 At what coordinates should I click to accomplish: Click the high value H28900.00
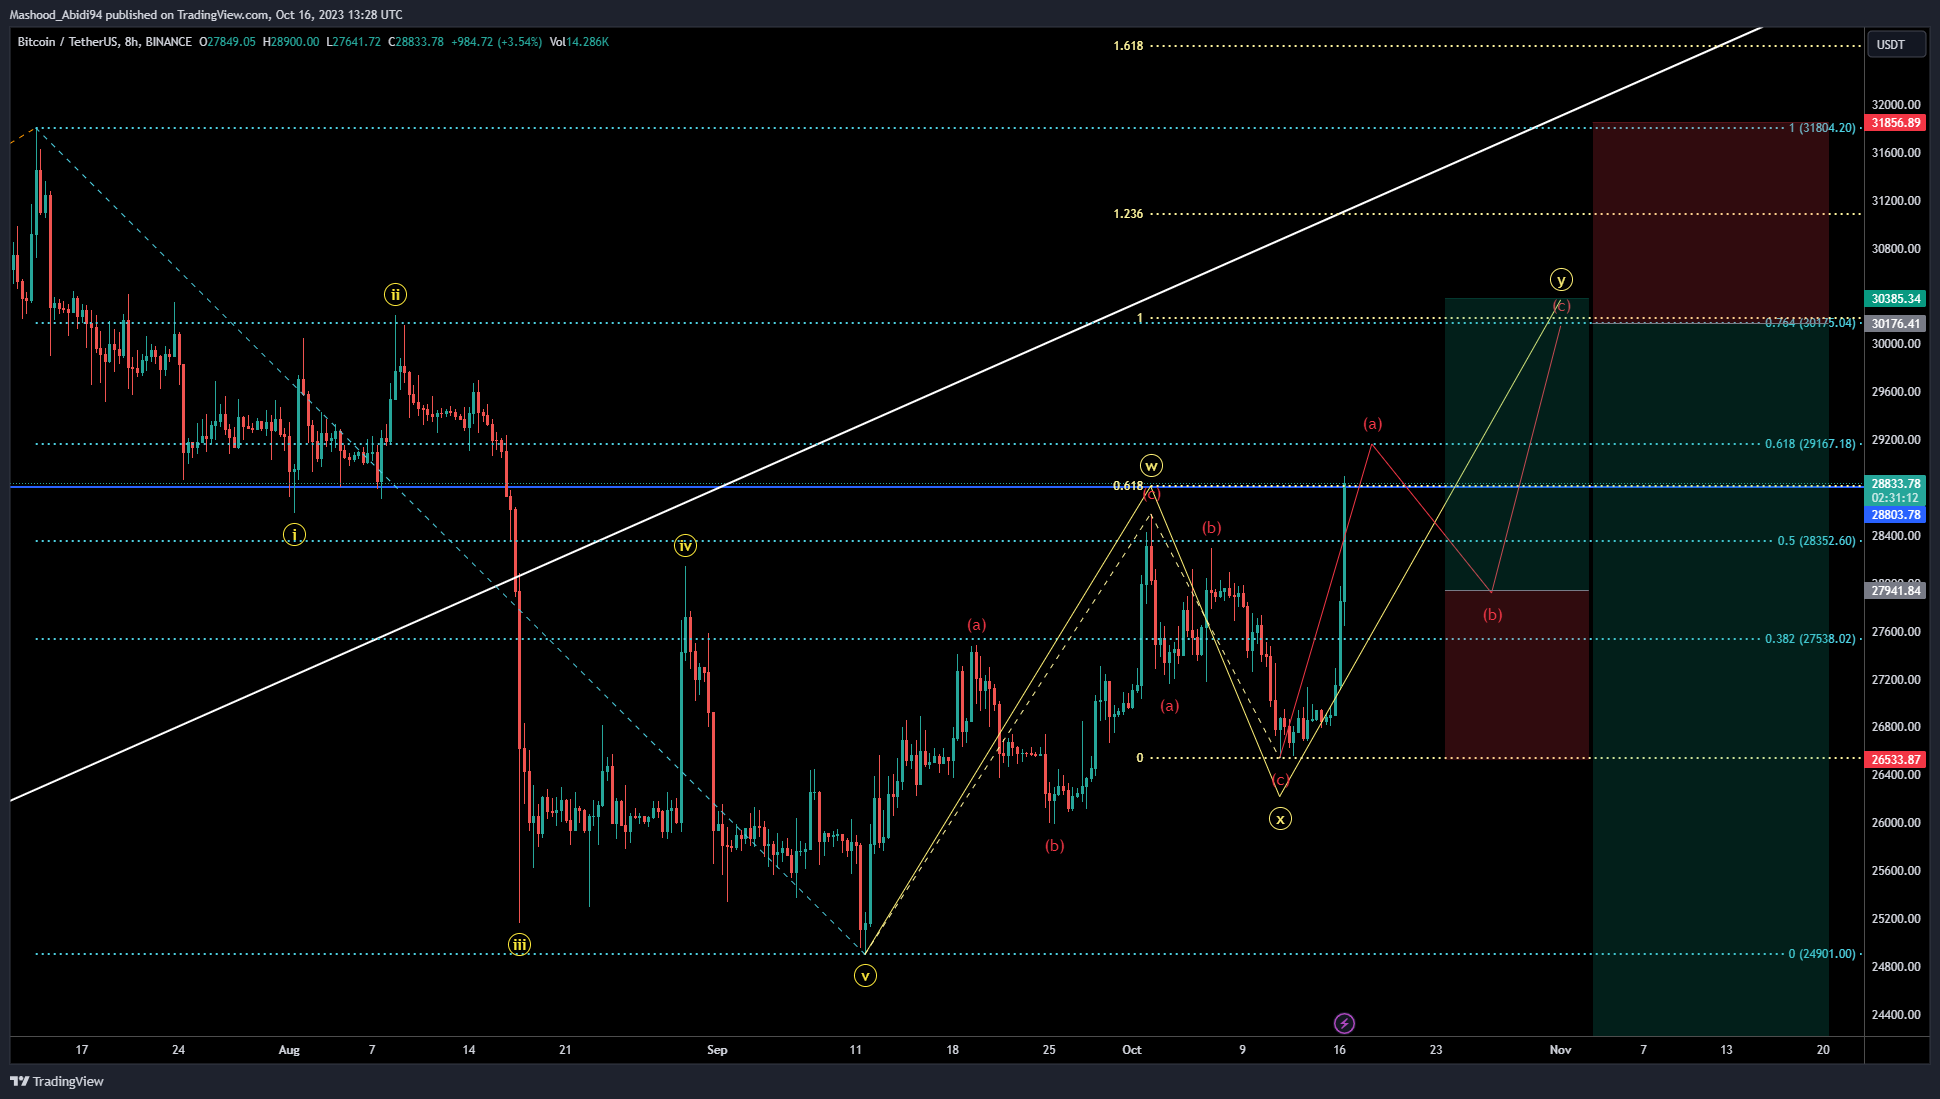pyautogui.click(x=291, y=42)
